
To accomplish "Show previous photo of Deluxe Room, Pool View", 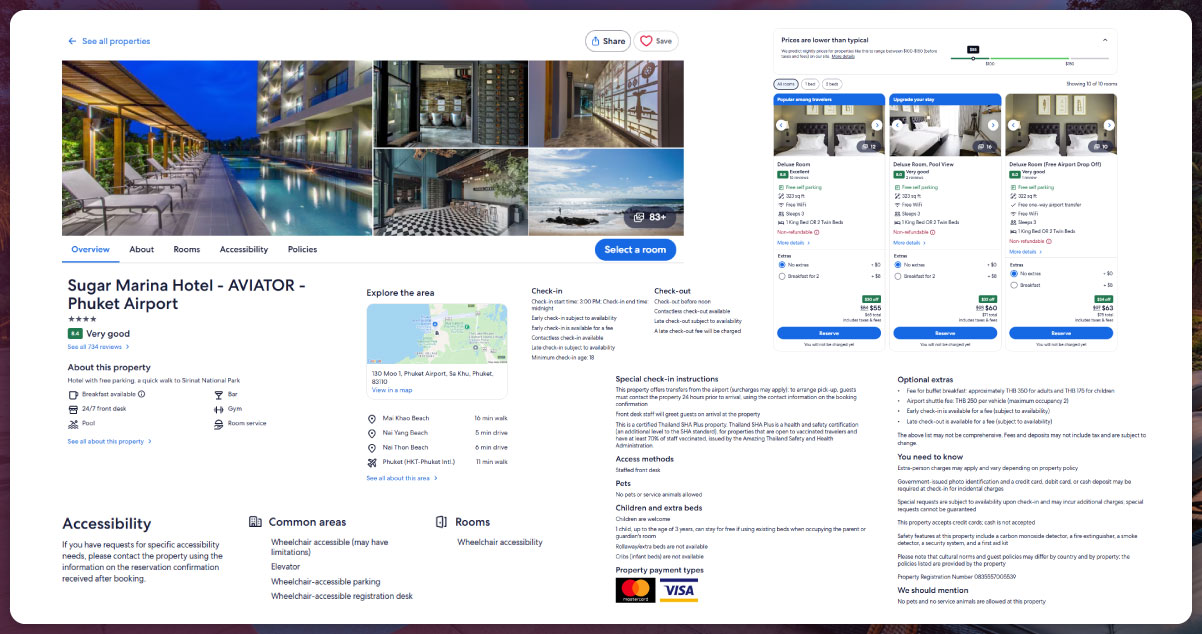I will pos(898,125).
